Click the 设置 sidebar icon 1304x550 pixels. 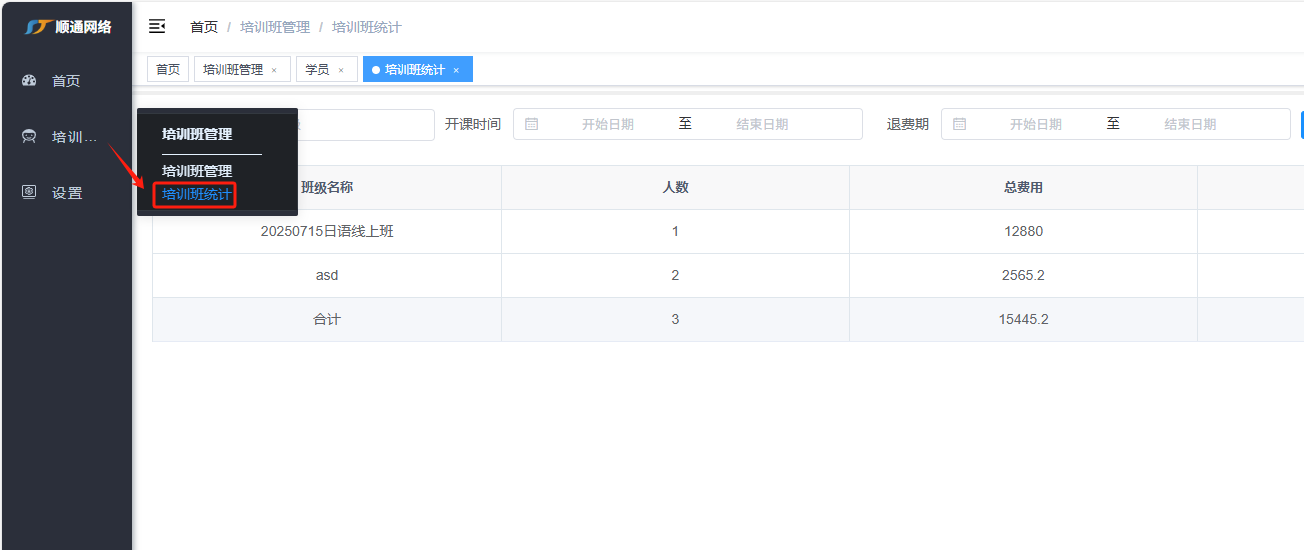point(29,193)
